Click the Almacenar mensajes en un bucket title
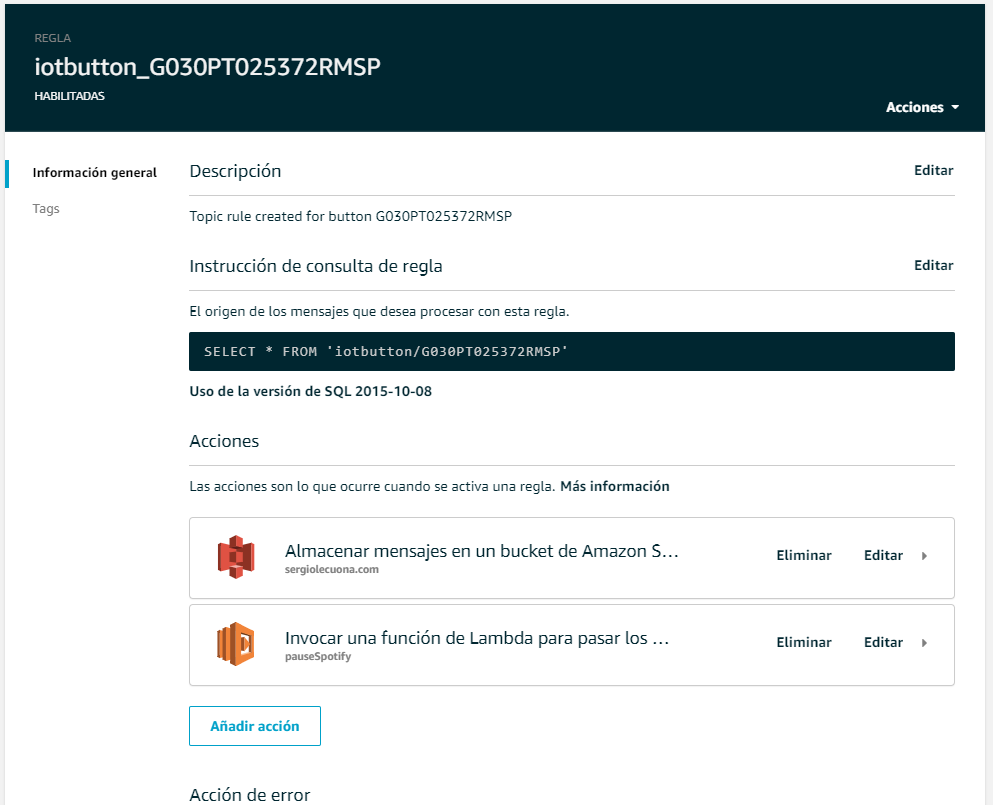 481,551
